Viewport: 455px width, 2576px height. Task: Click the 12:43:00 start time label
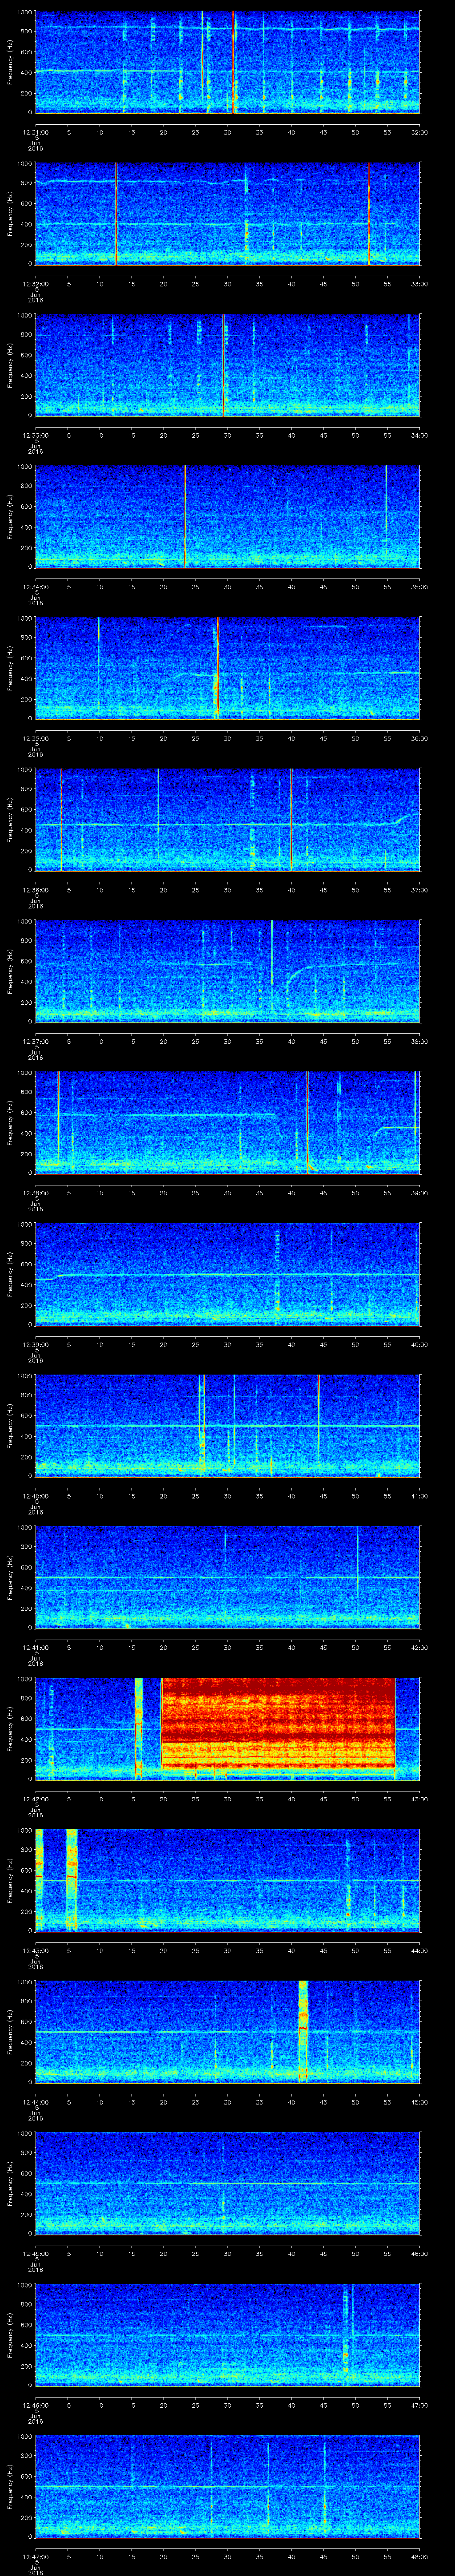click(x=36, y=1950)
